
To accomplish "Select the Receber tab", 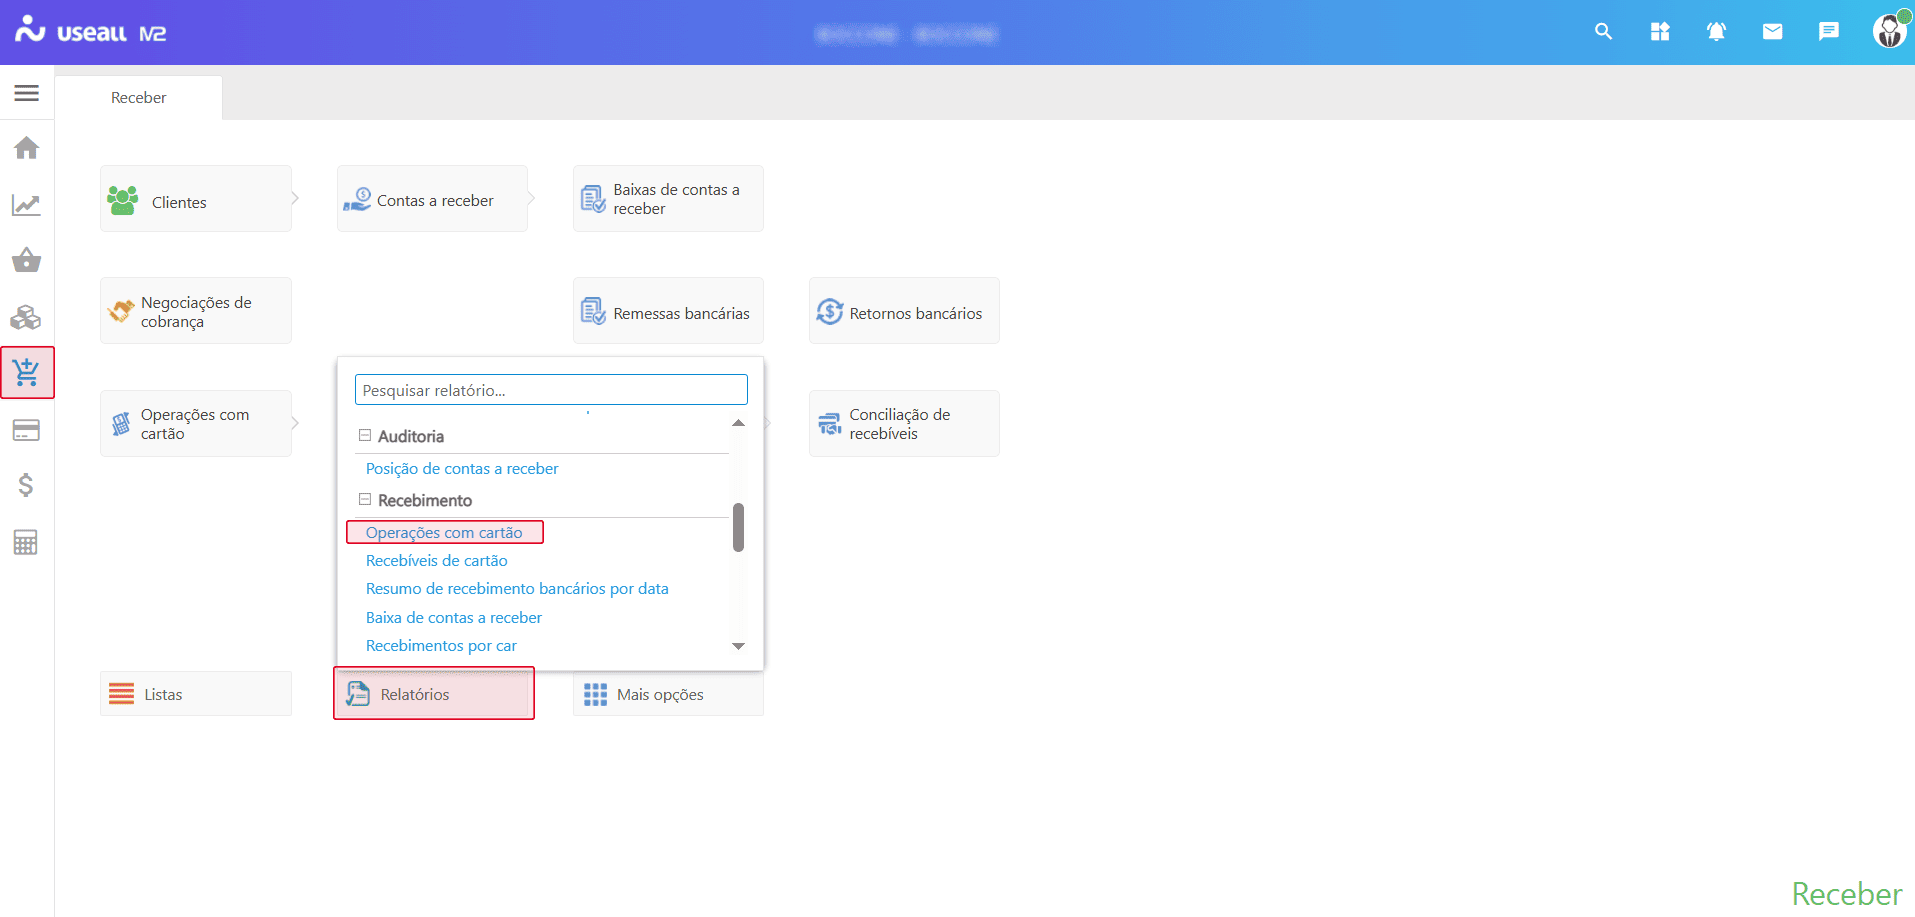I will pyautogui.click(x=139, y=98).
